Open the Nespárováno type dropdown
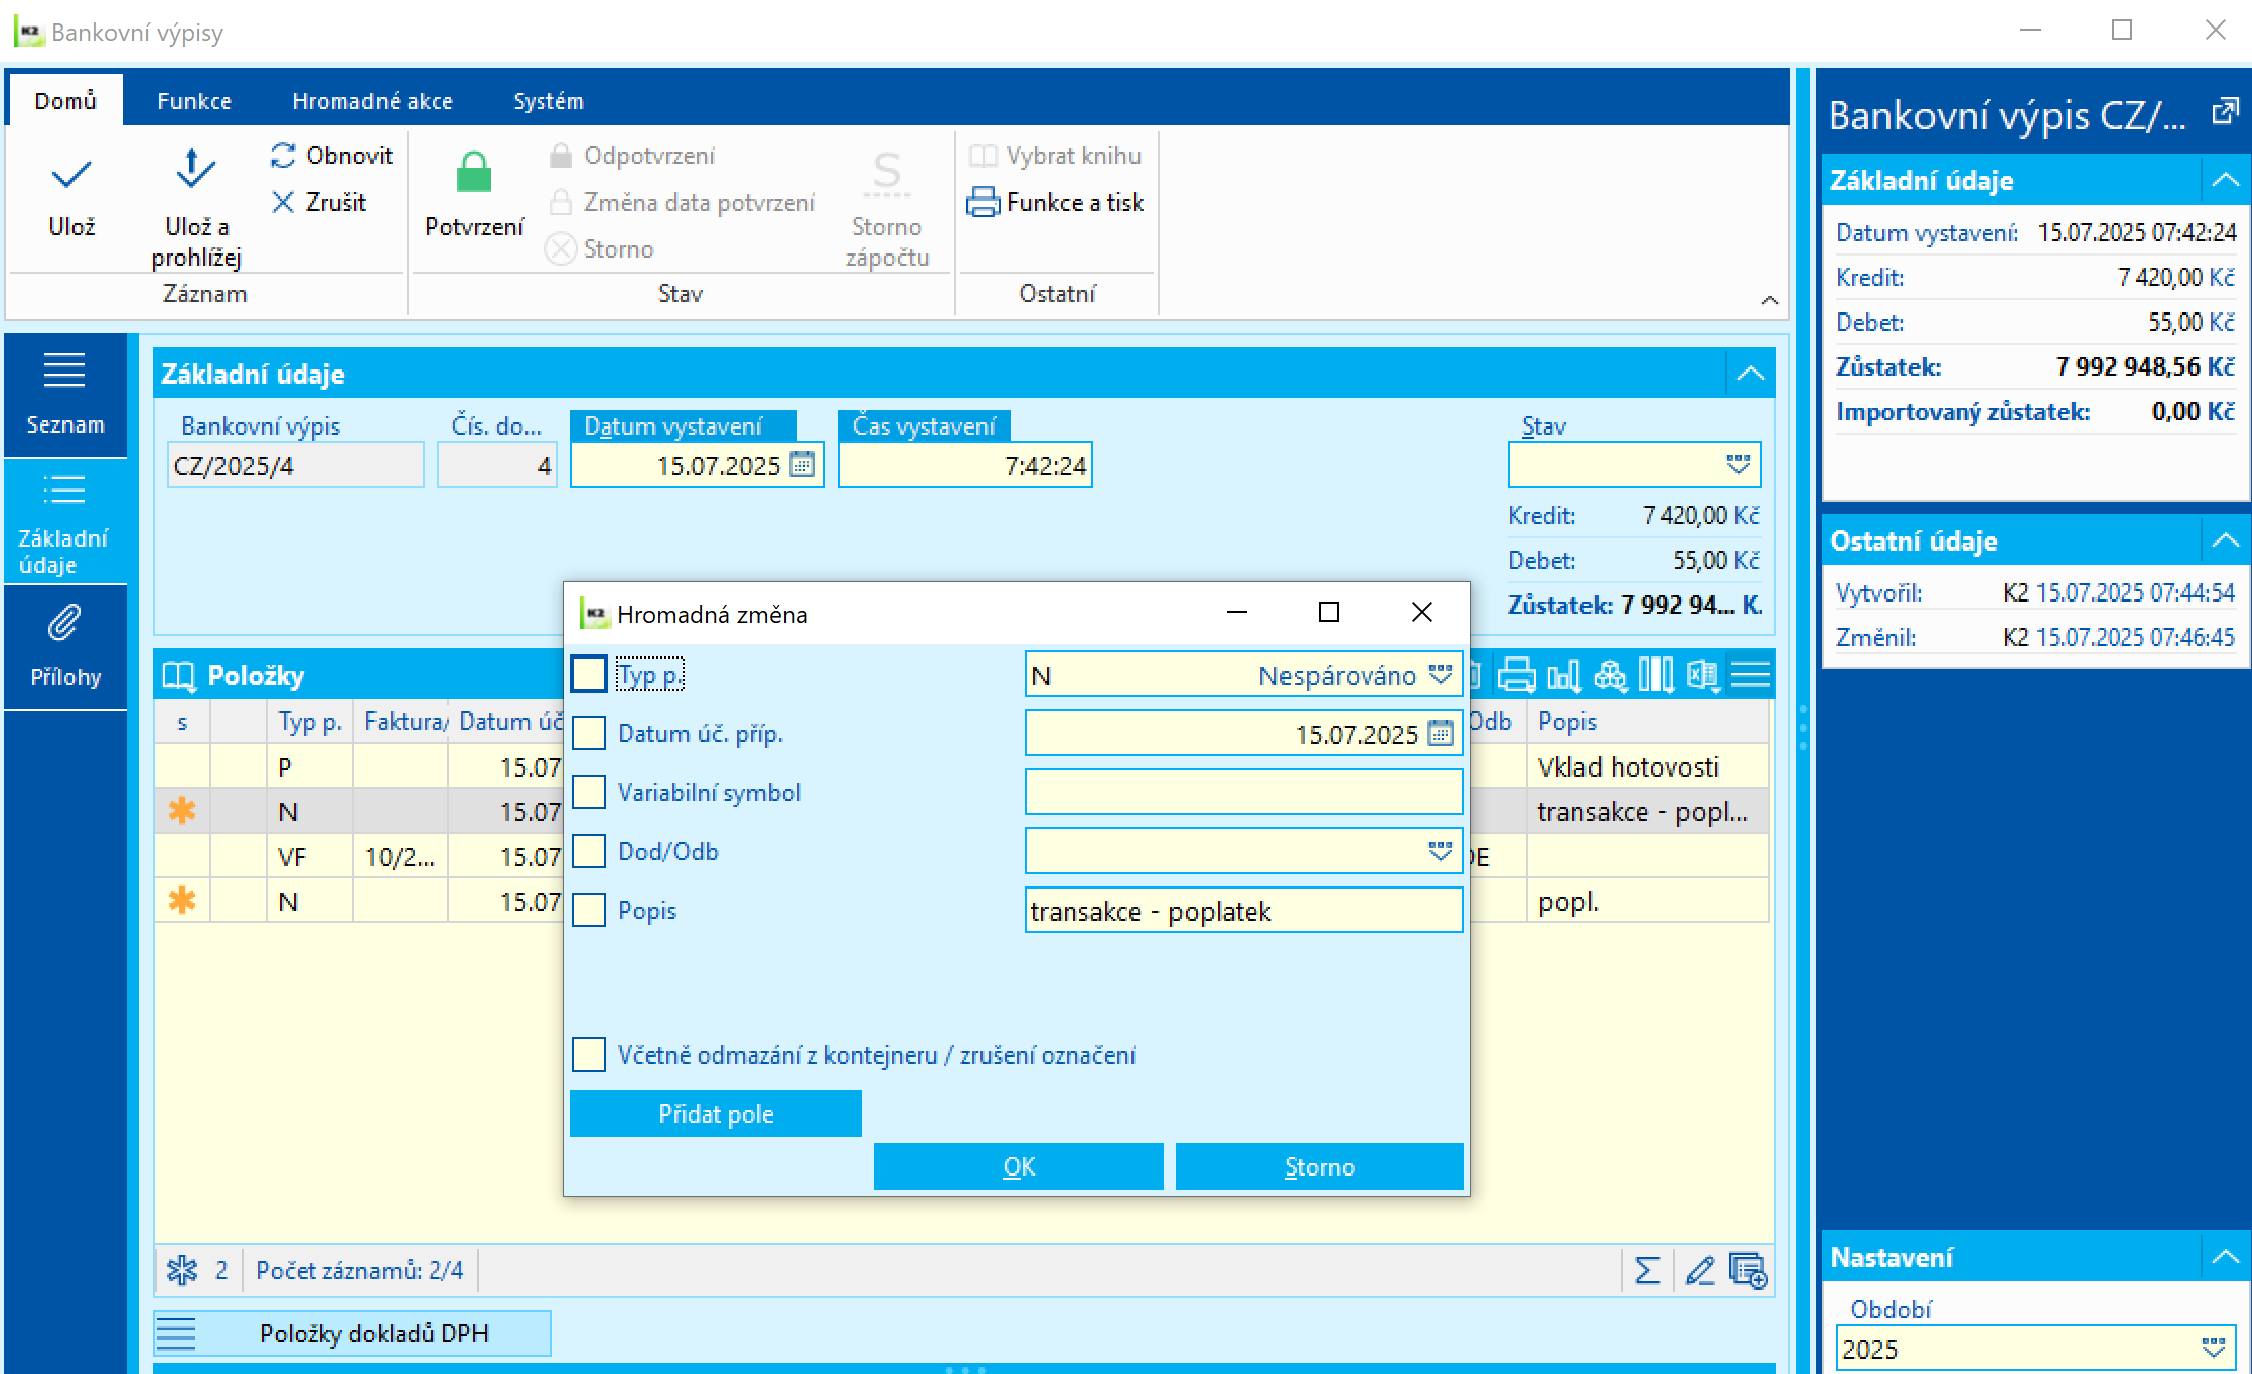This screenshot has height=1374, width=2252. (x=1440, y=675)
